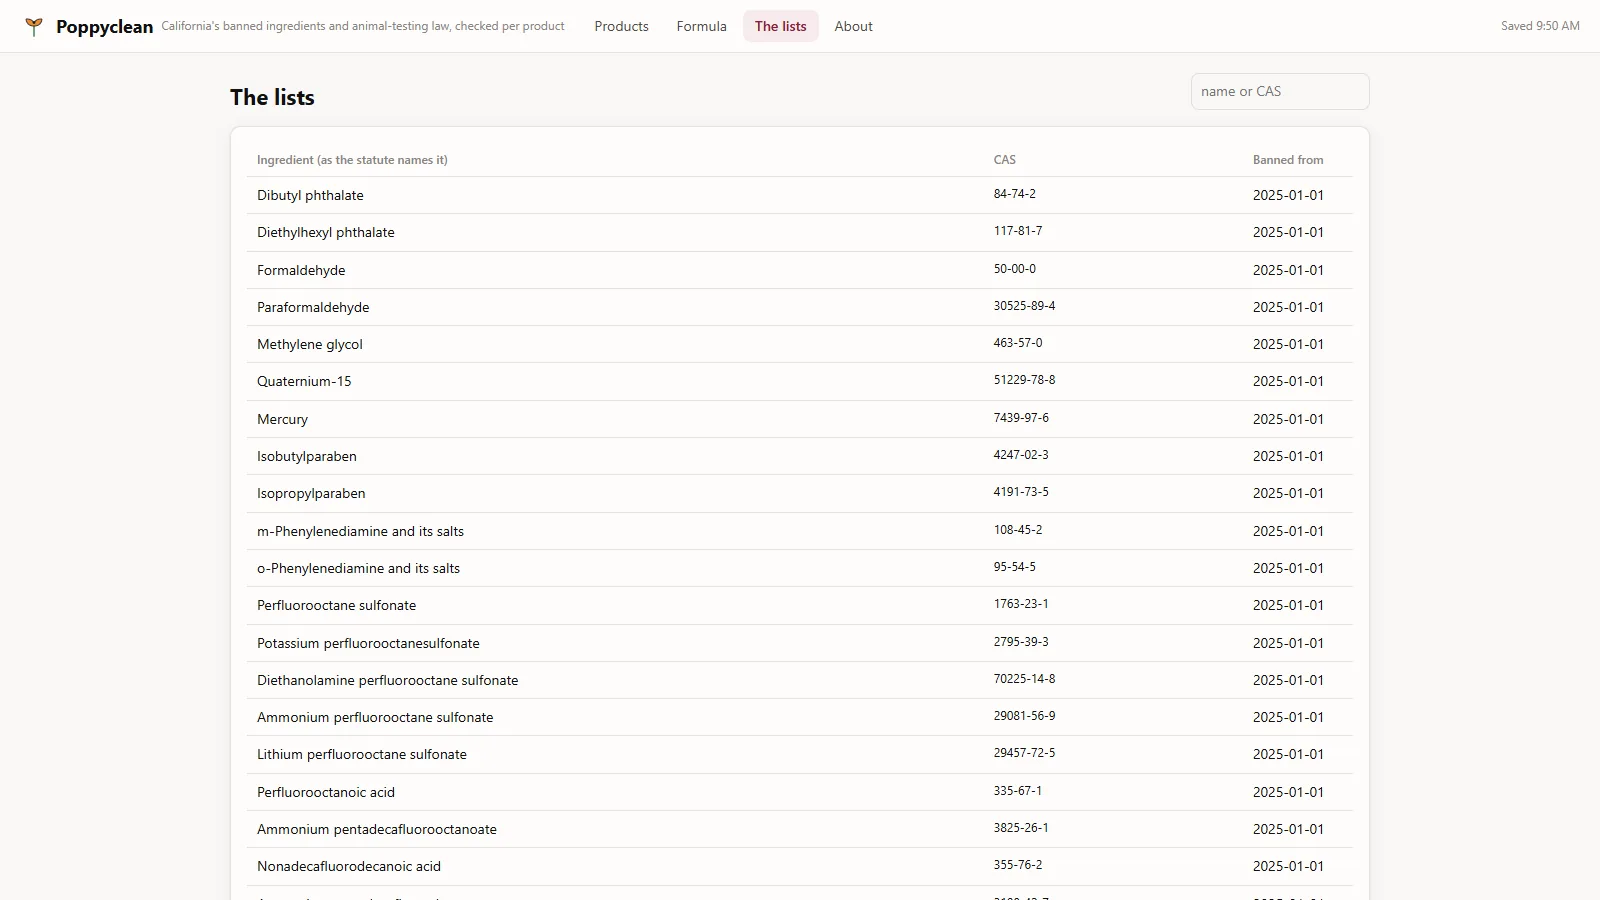Select Perfluorooctanoic acid ingredient
This screenshot has width=1600, height=900.
point(326,792)
